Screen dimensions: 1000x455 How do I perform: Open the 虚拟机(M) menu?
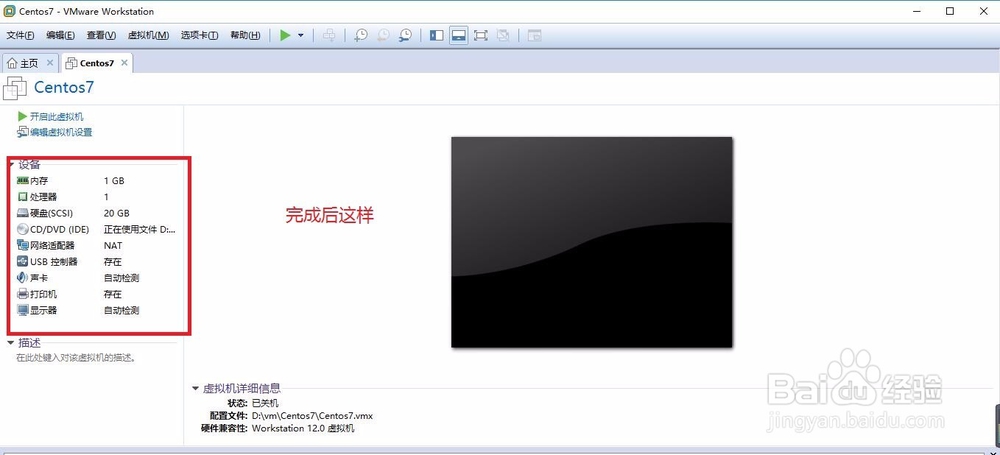149,36
